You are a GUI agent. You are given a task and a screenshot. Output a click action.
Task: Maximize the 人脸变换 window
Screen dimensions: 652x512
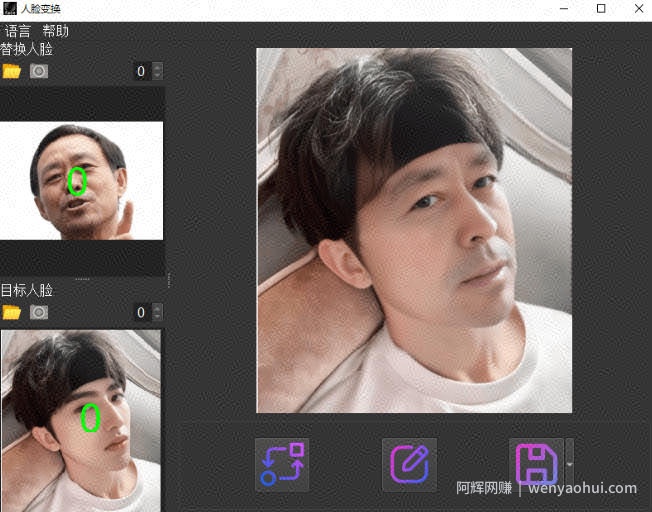pyautogui.click(x=601, y=8)
